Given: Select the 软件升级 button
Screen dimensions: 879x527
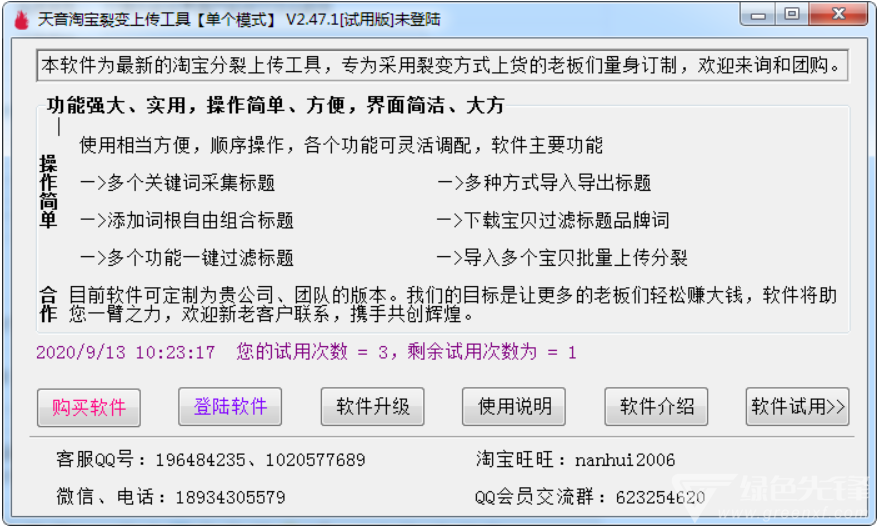Looking at the screenshot, I should click(x=372, y=406).
